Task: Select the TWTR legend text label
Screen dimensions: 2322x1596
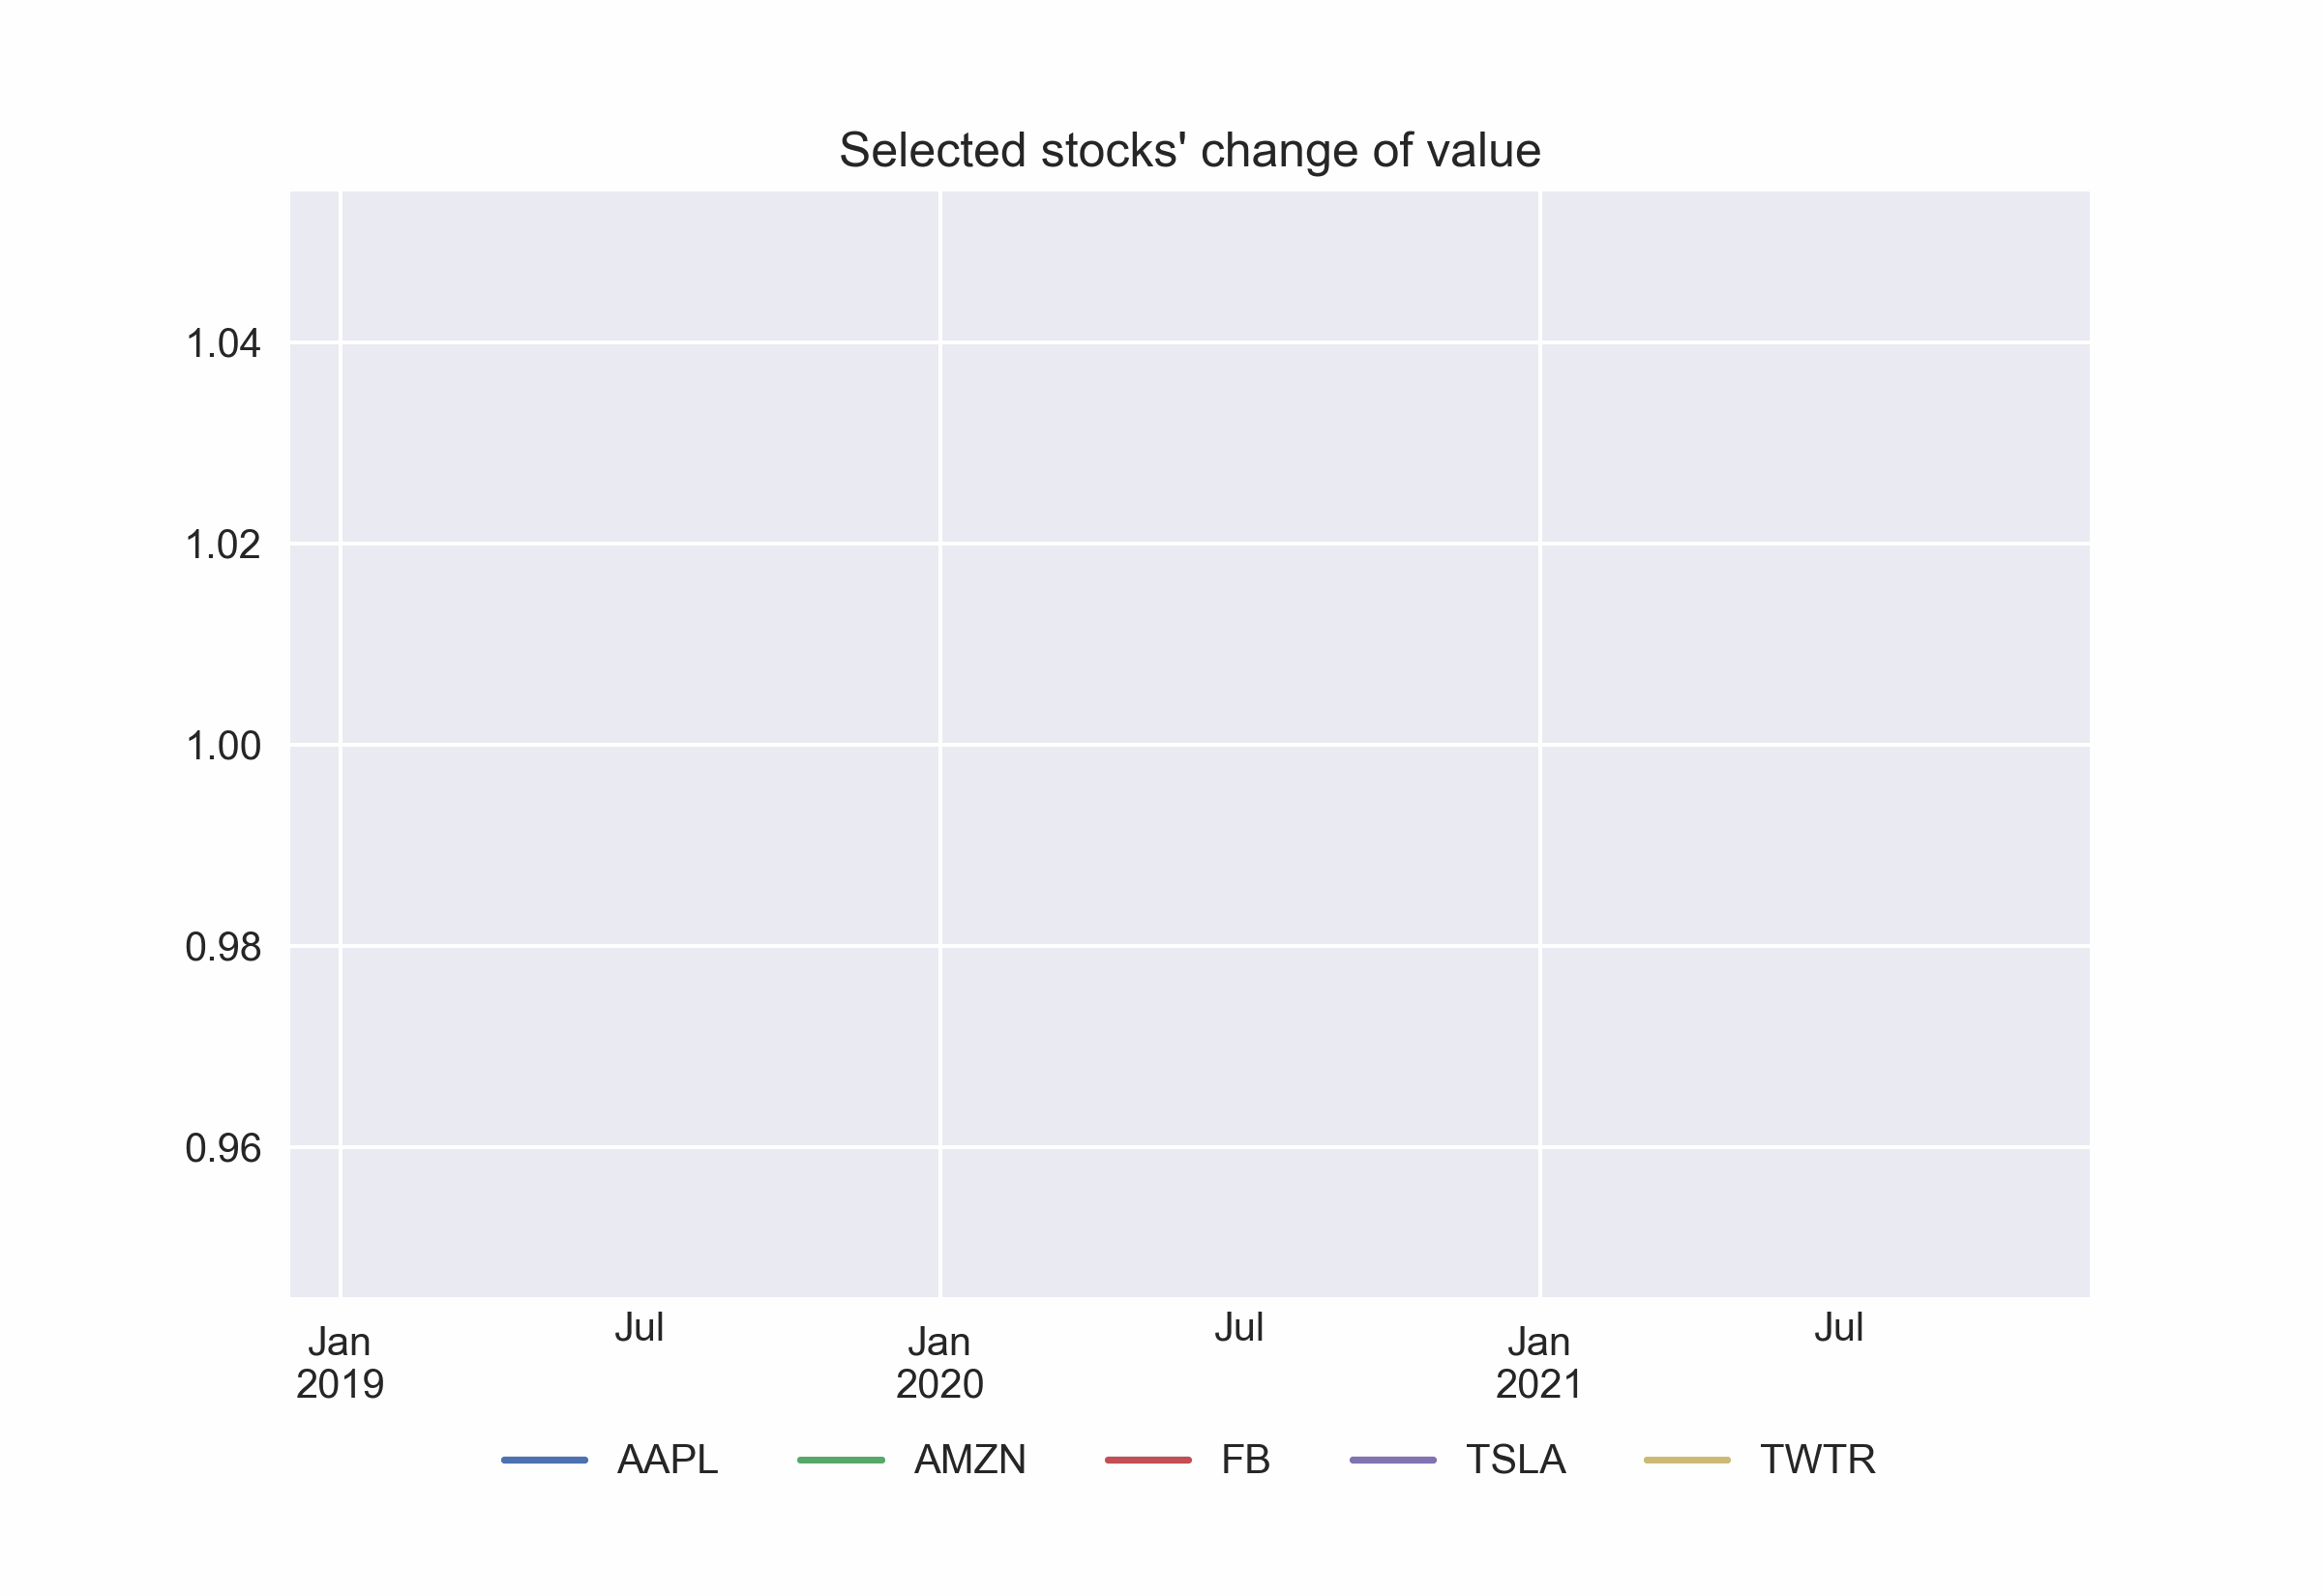Action: (1817, 1460)
